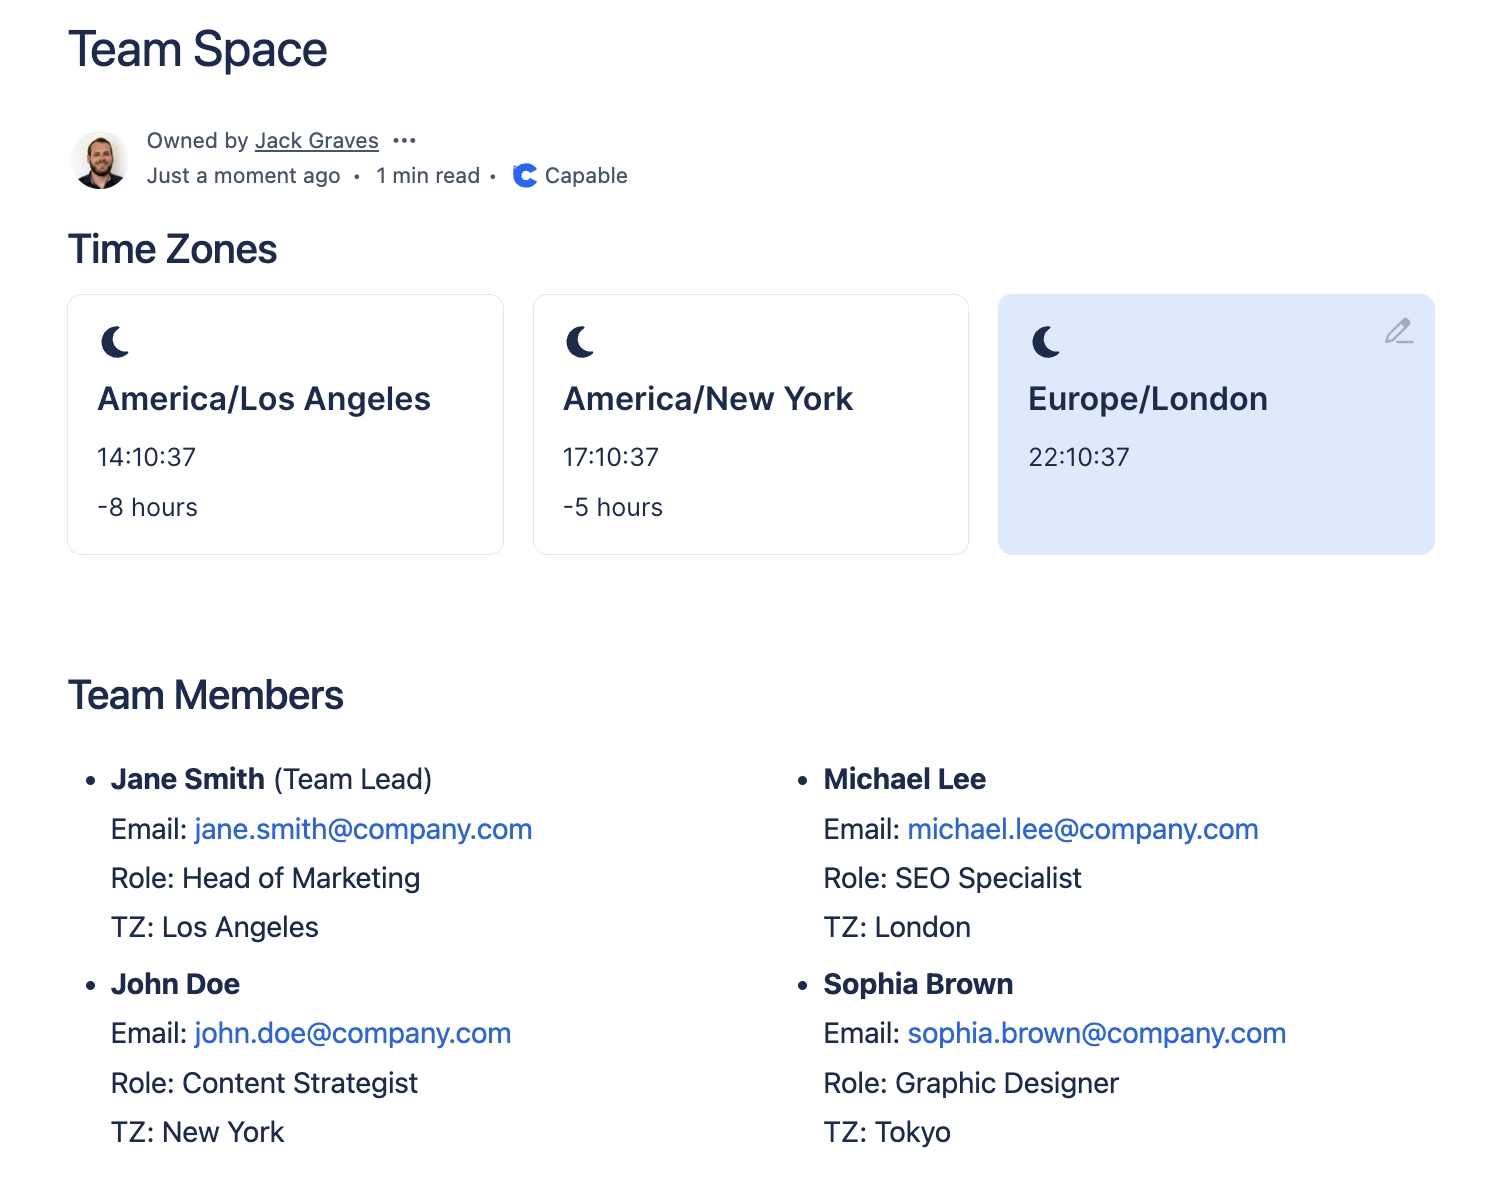Screen dimensions: 1496x1182
Task: Click the edit pencil icon on London card
Action: tap(1398, 331)
